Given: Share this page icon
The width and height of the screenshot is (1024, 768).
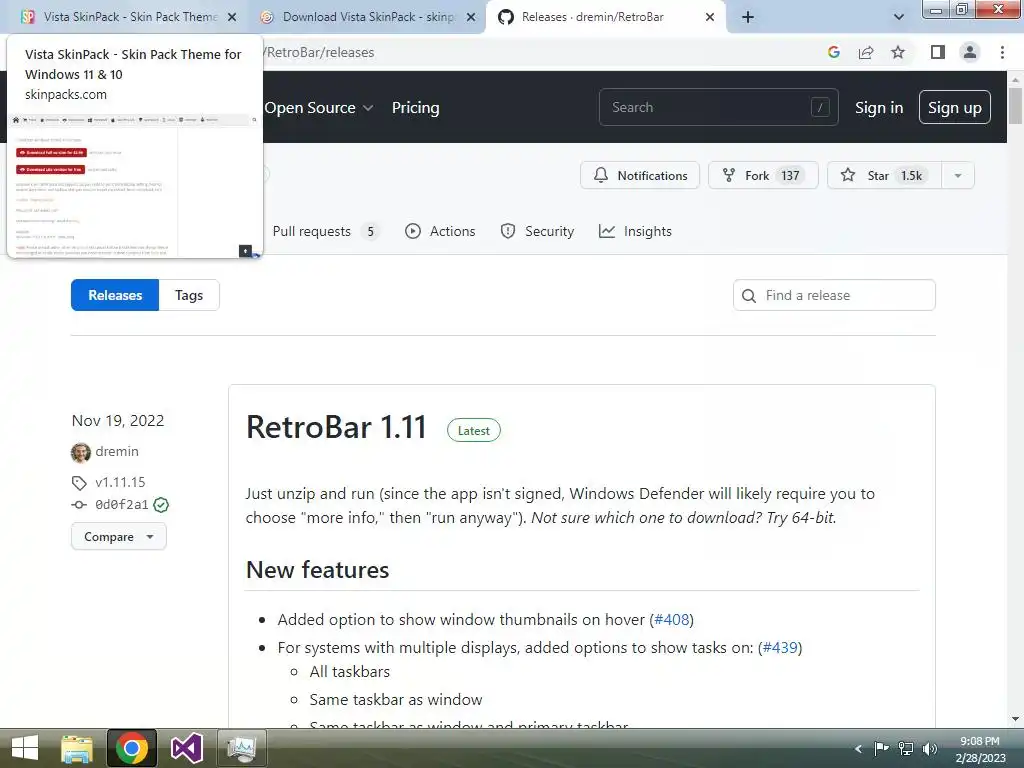Looking at the screenshot, I should point(866,52).
